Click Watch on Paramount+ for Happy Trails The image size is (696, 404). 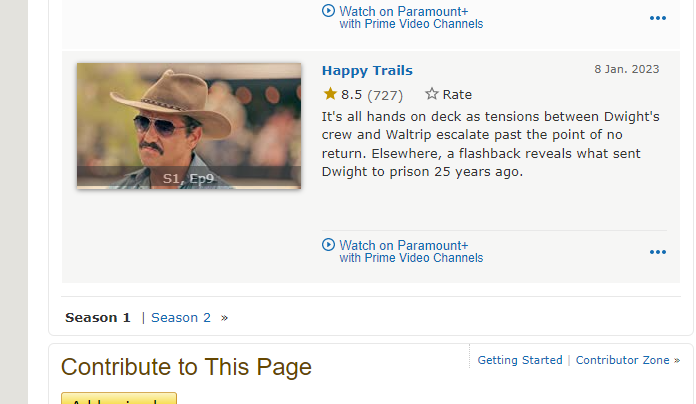point(404,245)
